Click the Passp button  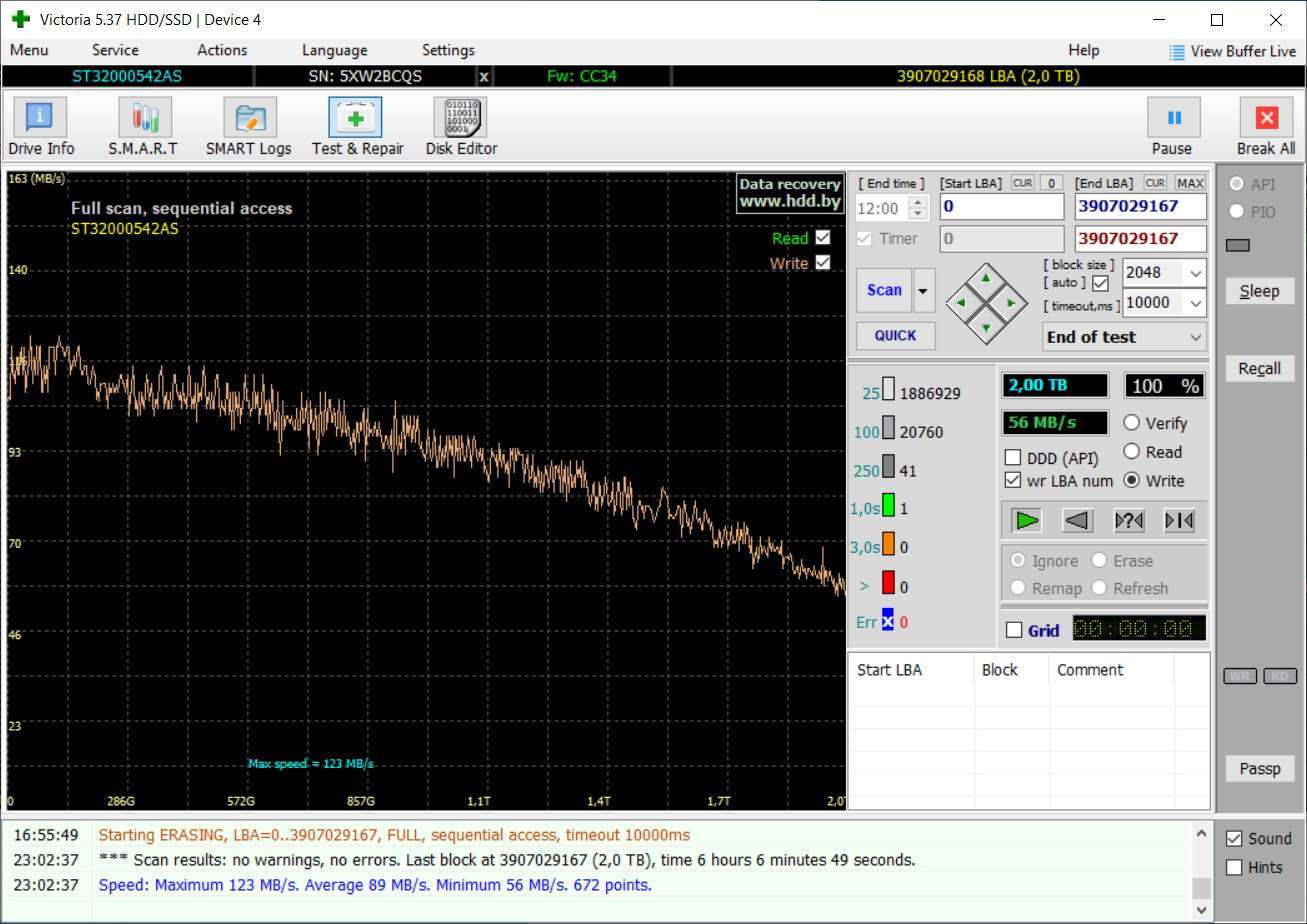pyautogui.click(x=1259, y=769)
